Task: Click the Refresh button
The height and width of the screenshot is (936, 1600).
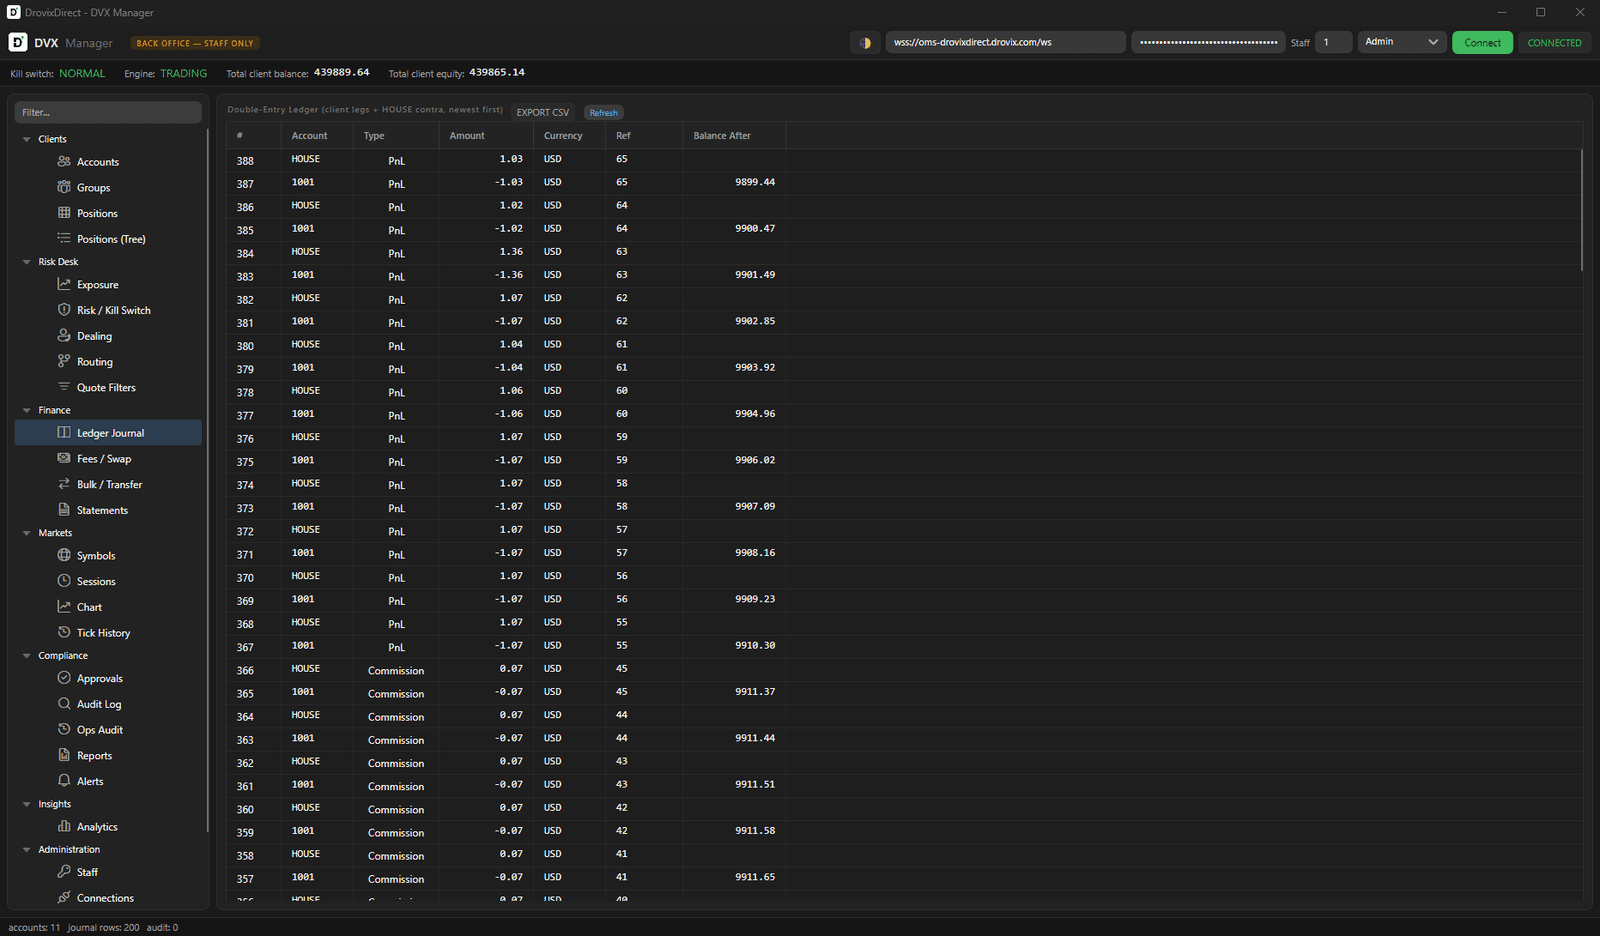Action: click(x=603, y=112)
